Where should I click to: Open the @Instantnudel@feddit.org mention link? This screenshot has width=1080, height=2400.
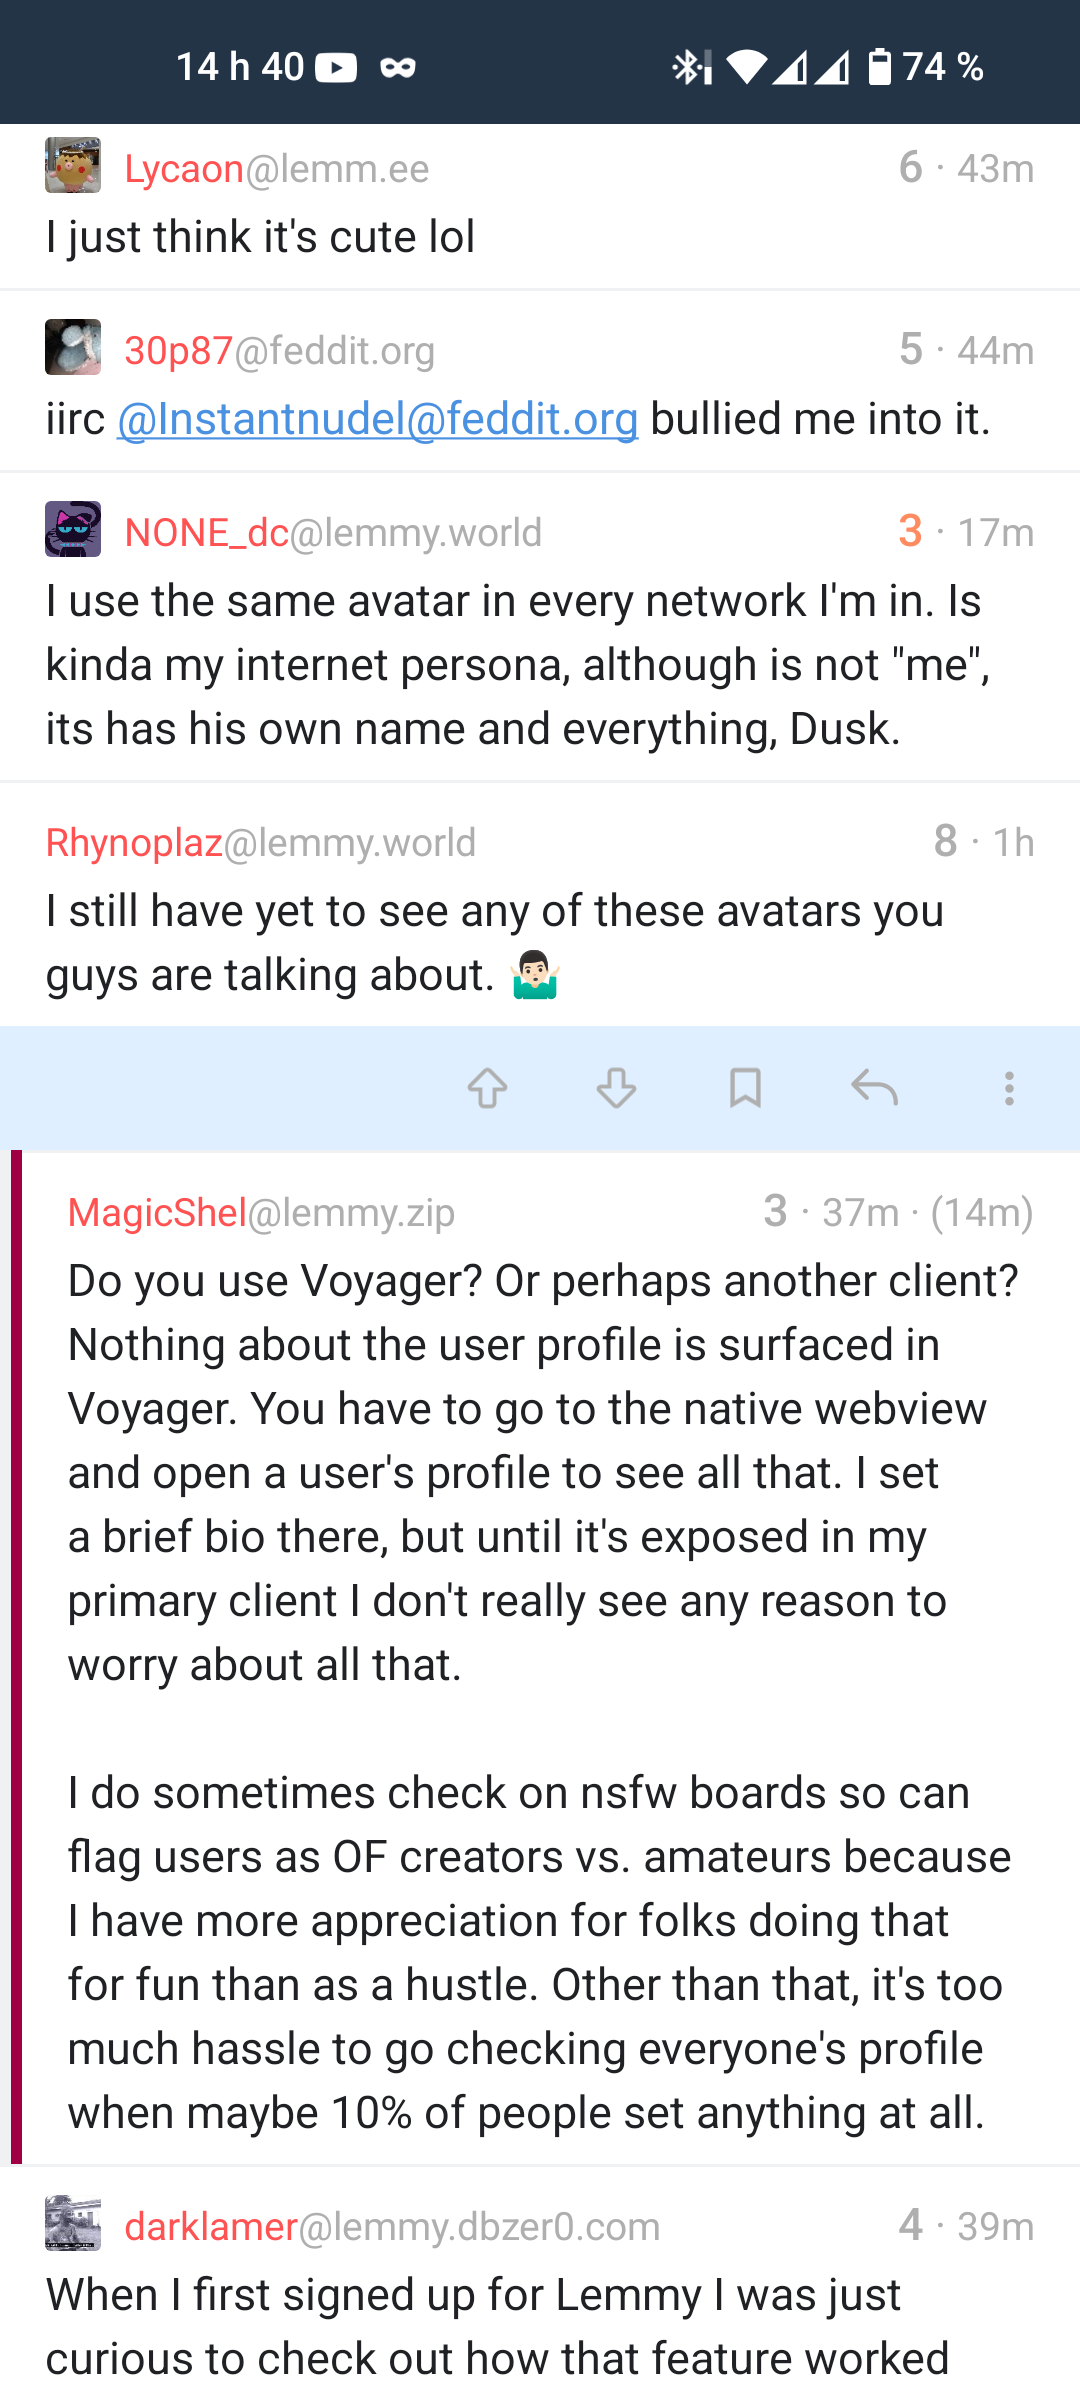coord(378,419)
